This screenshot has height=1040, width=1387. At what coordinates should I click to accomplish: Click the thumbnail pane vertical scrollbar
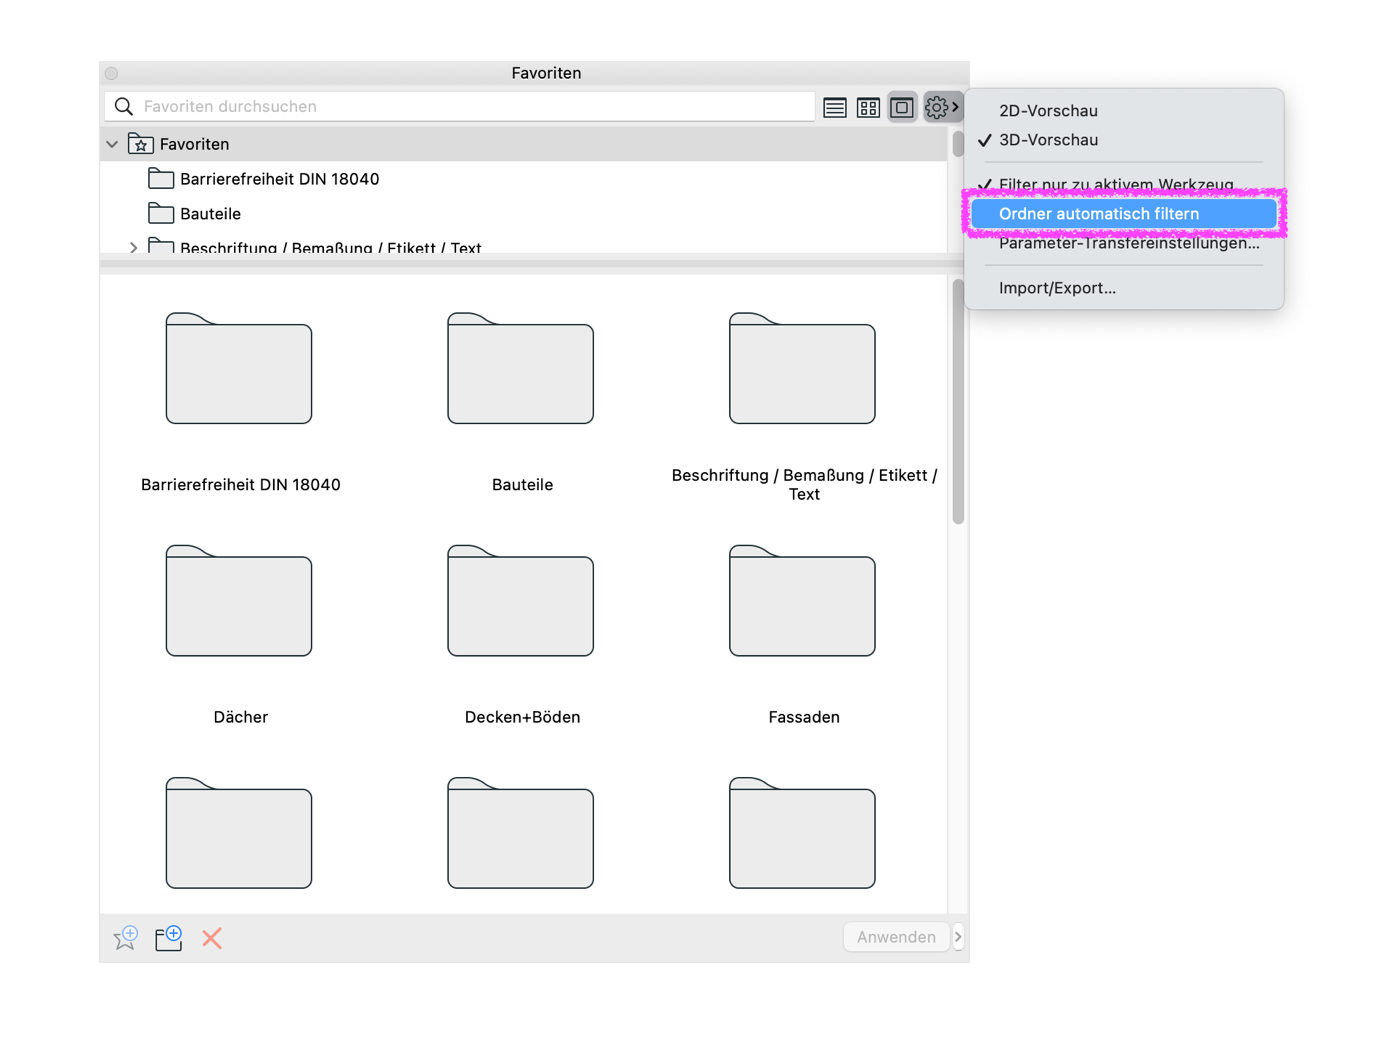[958, 402]
